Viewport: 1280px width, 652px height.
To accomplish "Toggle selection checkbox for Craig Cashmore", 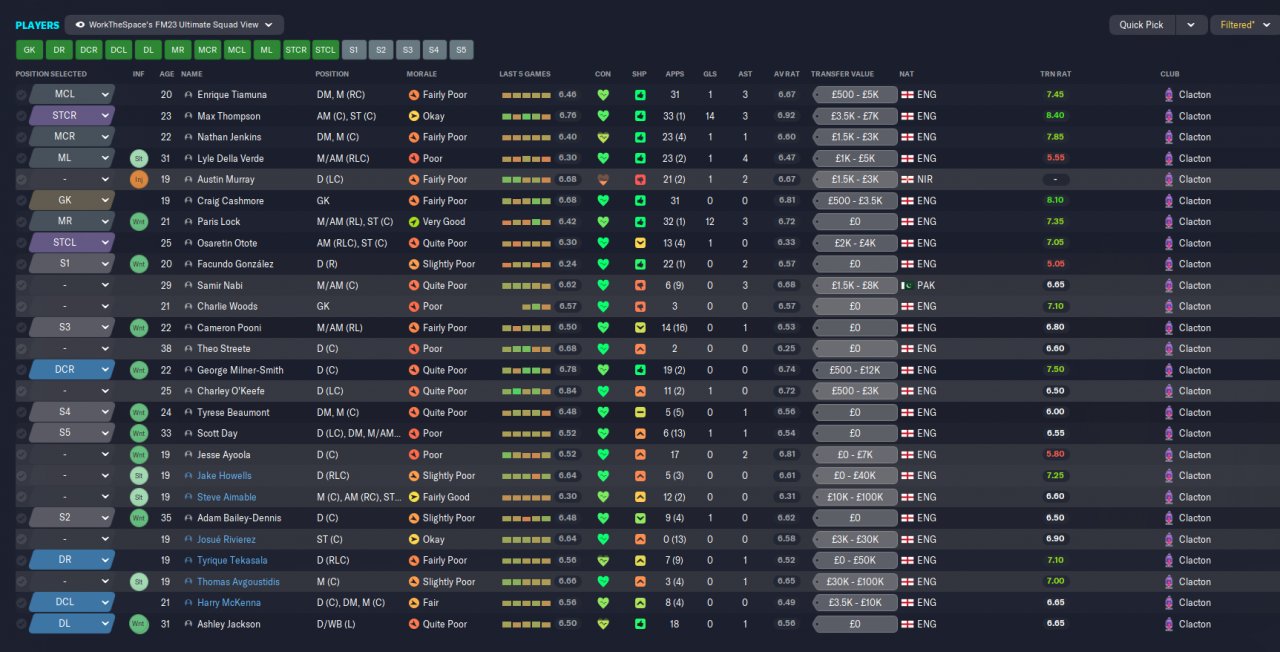I will point(21,201).
